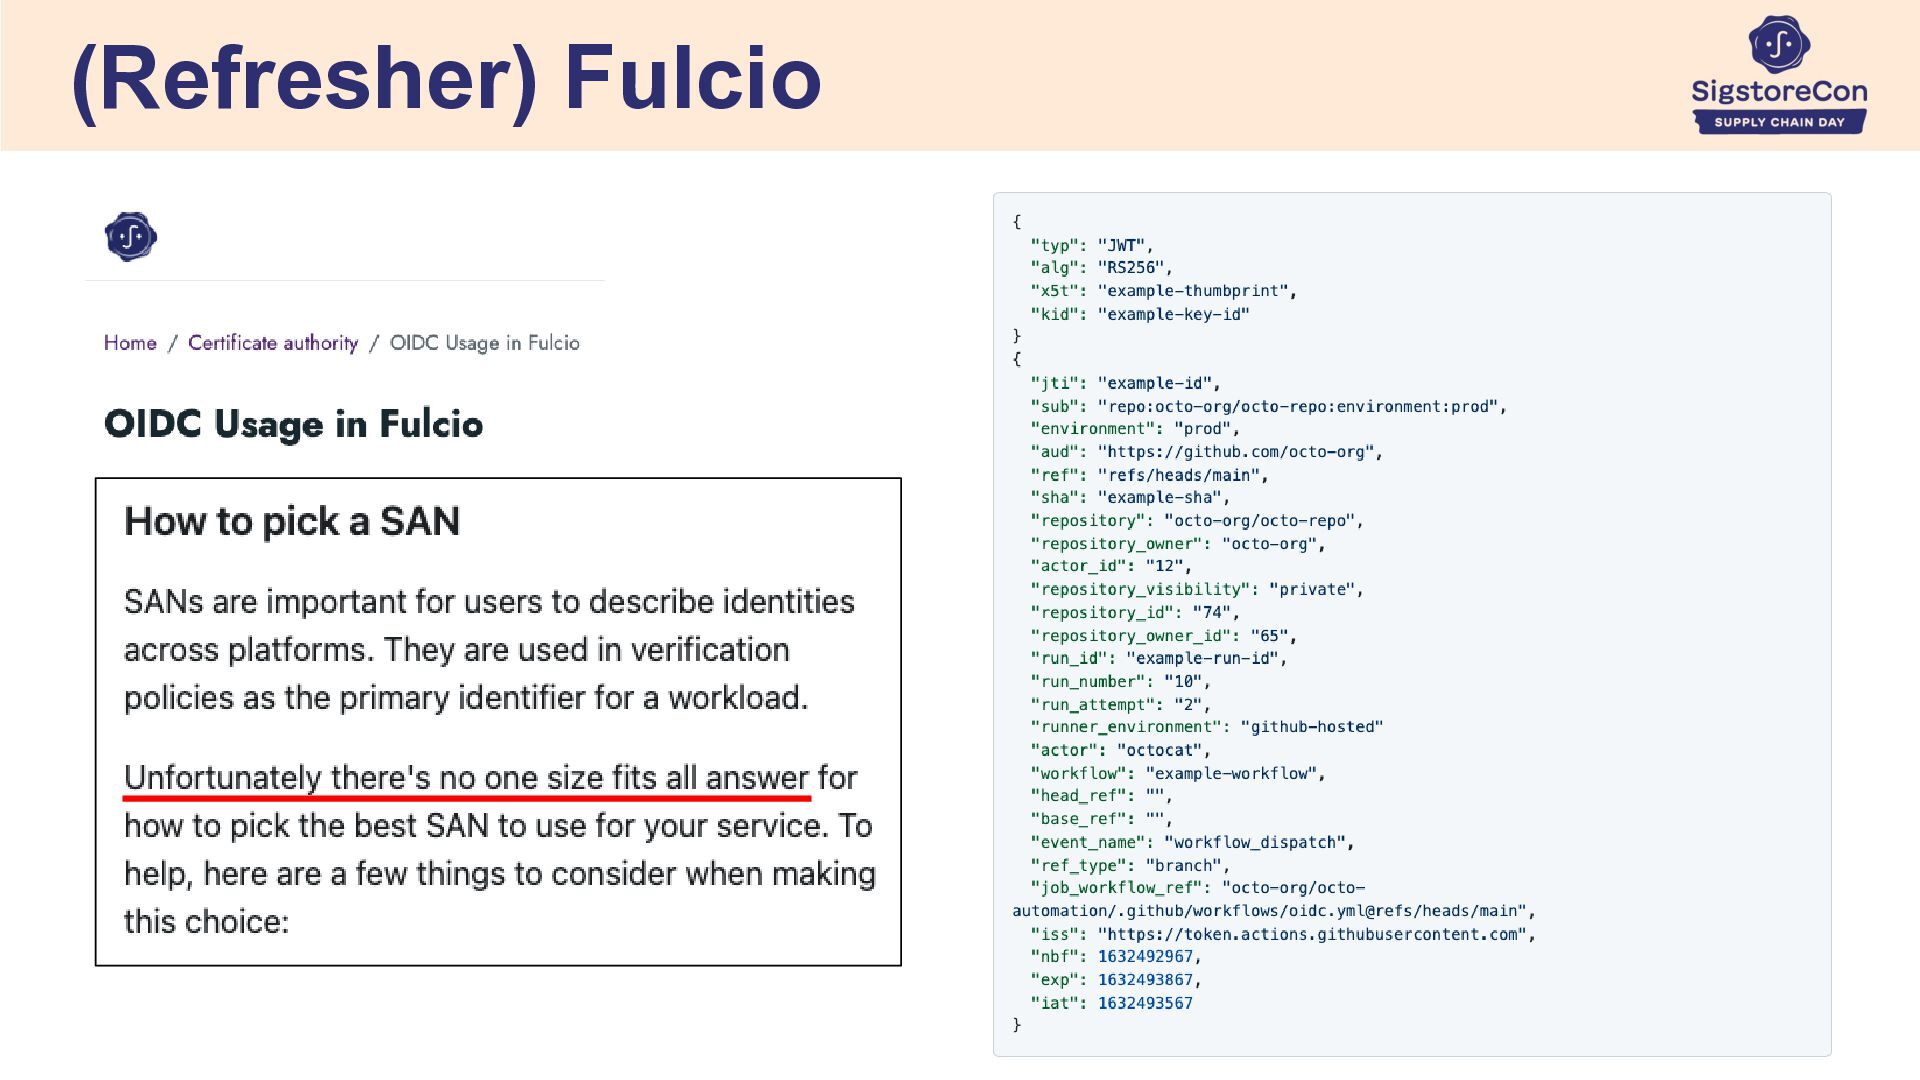This screenshot has width=1920, height=1080.
Task: Click the OIDC Usage in Fulcio heading
Action: (x=293, y=424)
